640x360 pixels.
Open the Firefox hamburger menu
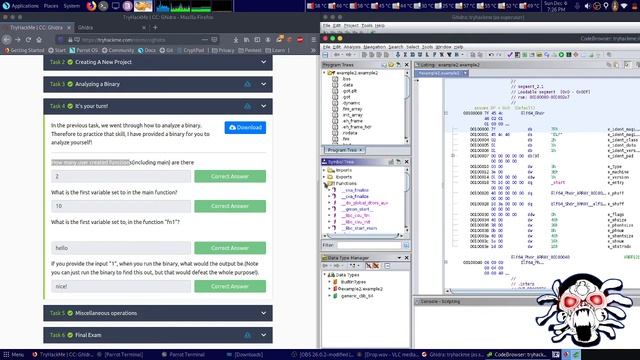point(313,40)
